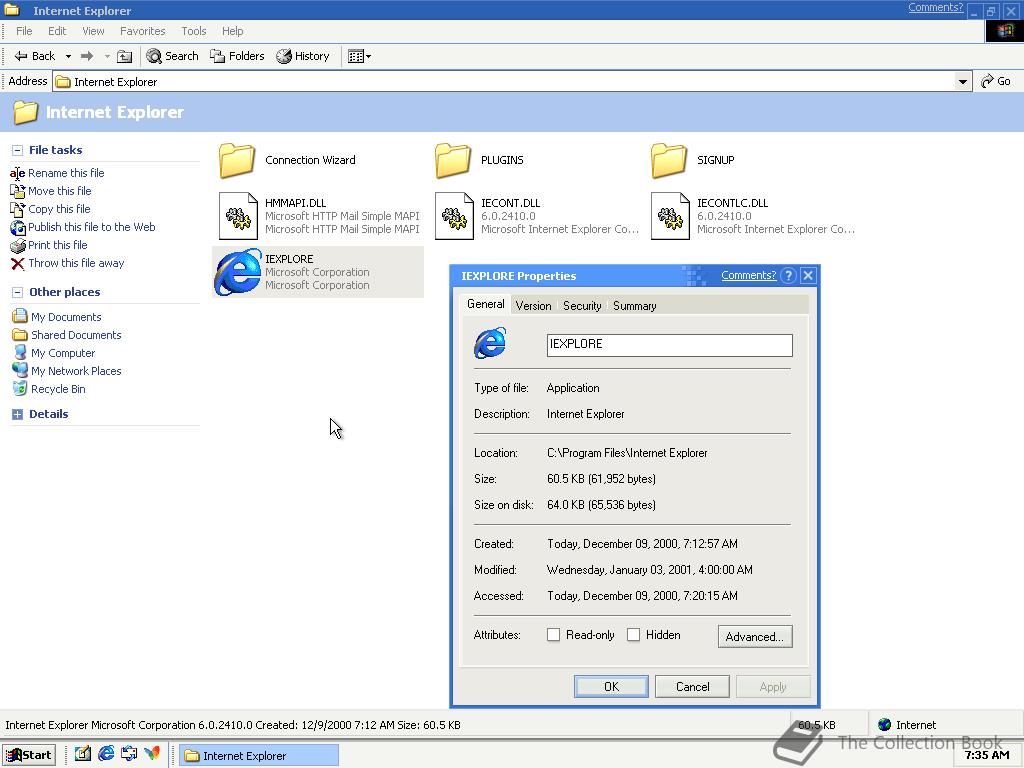Click Cancel in IEXPLORE Properties
This screenshot has width=1024, height=768.
point(692,686)
